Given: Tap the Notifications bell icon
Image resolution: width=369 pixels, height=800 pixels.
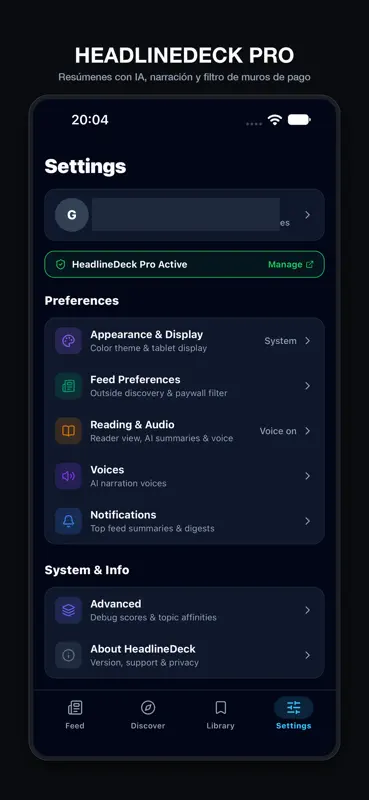Looking at the screenshot, I should tap(68, 521).
